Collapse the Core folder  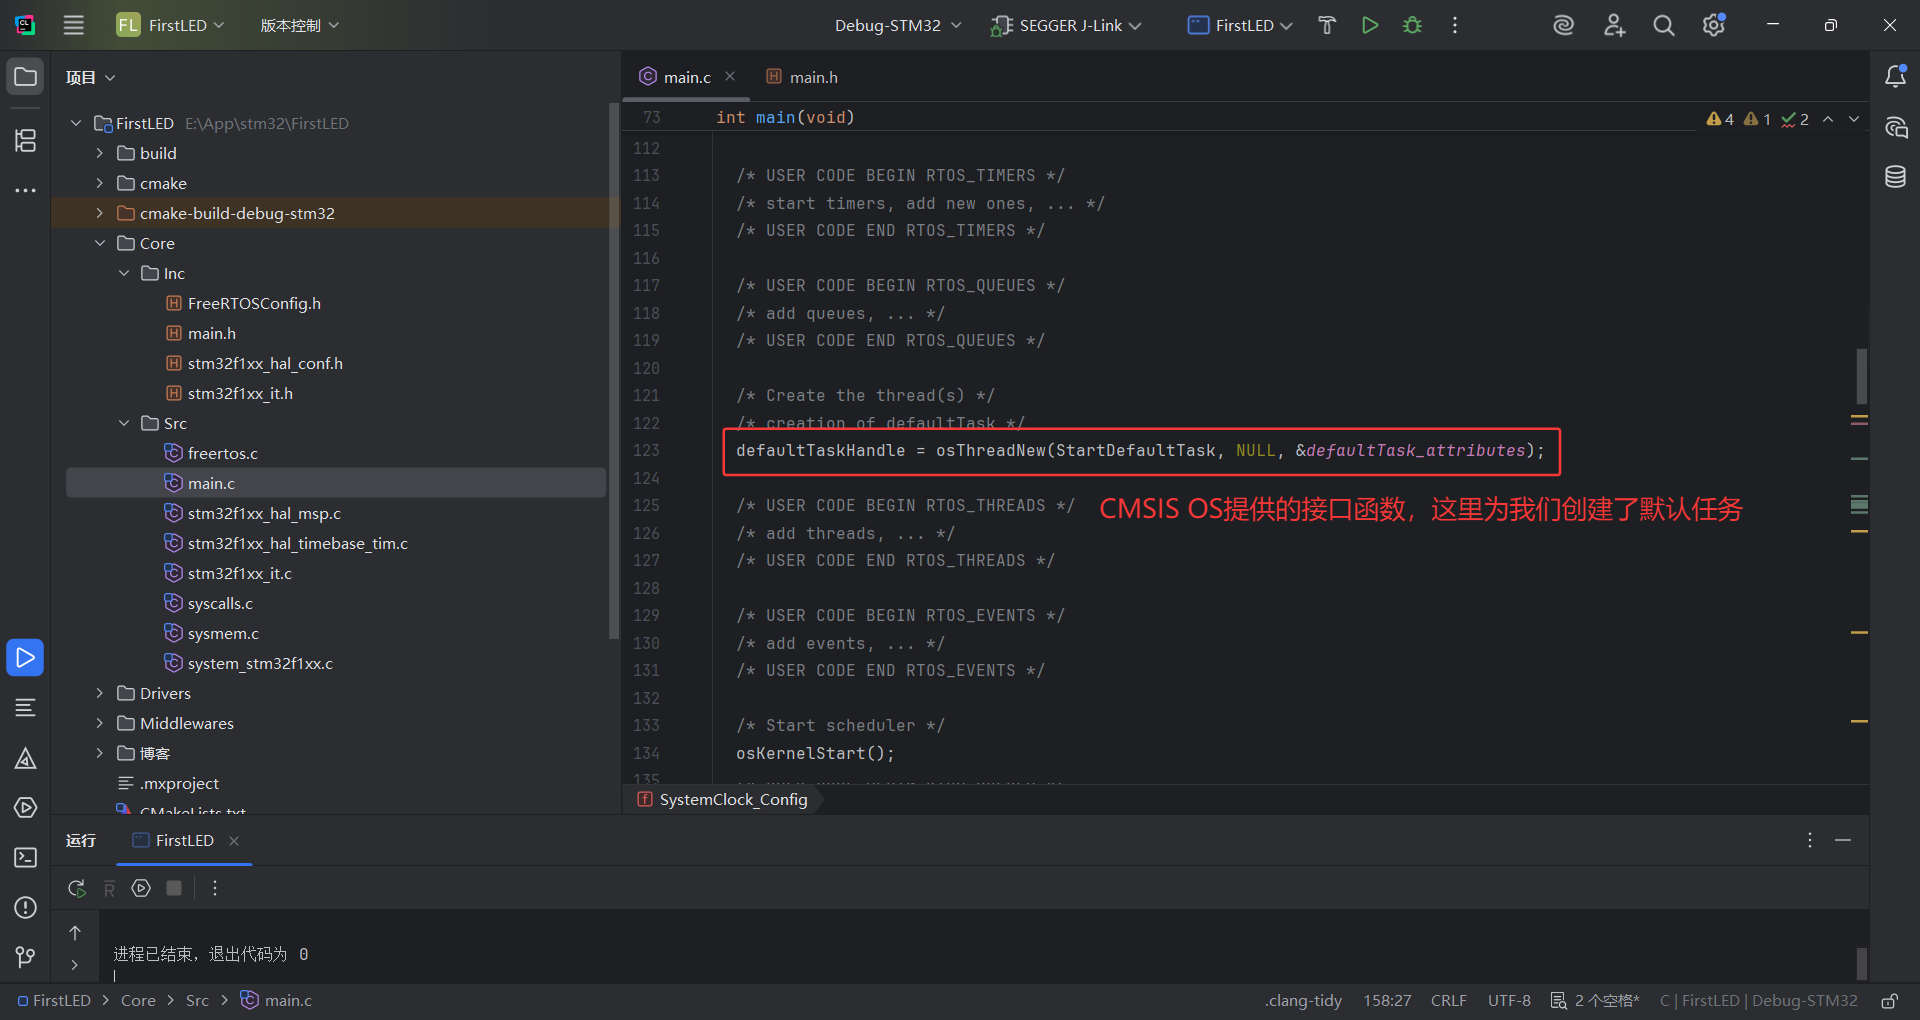click(100, 243)
